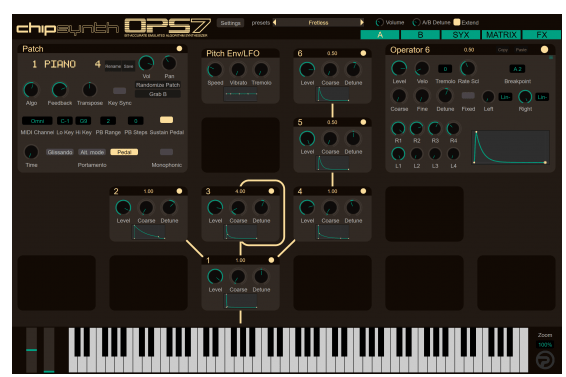Click the pitch bend wheel strip
Viewport: 566px width, 377px height.
[x=31, y=350]
